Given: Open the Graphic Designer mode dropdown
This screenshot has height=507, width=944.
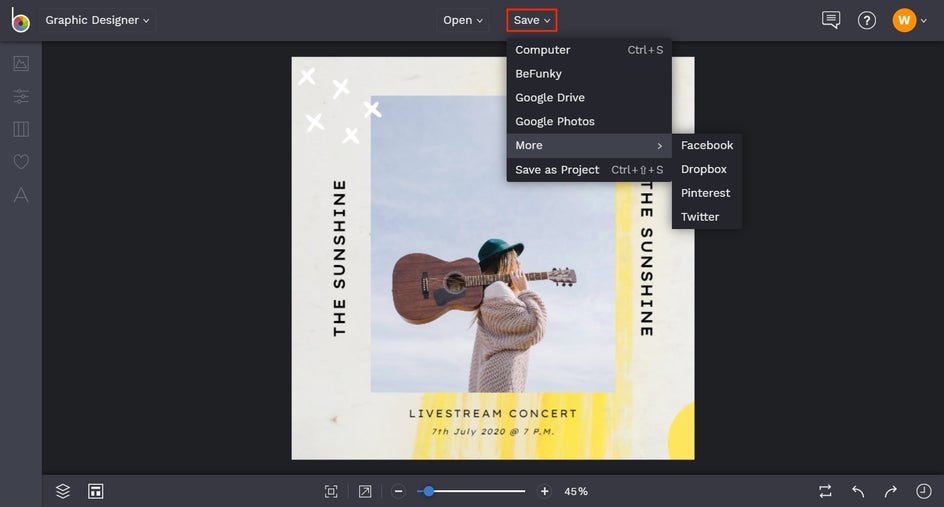Looking at the screenshot, I should pyautogui.click(x=98, y=20).
